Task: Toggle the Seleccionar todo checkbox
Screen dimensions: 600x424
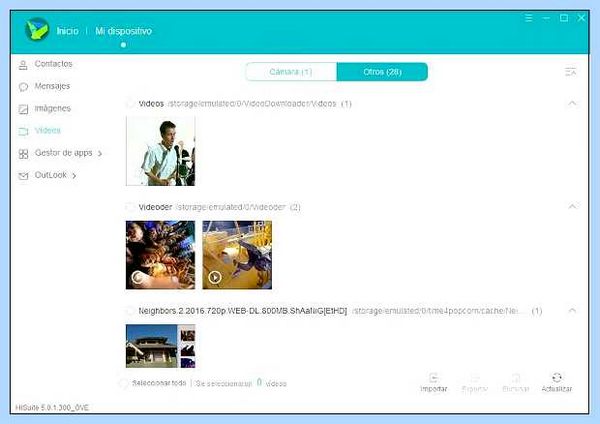Action: [x=124, y=383]
